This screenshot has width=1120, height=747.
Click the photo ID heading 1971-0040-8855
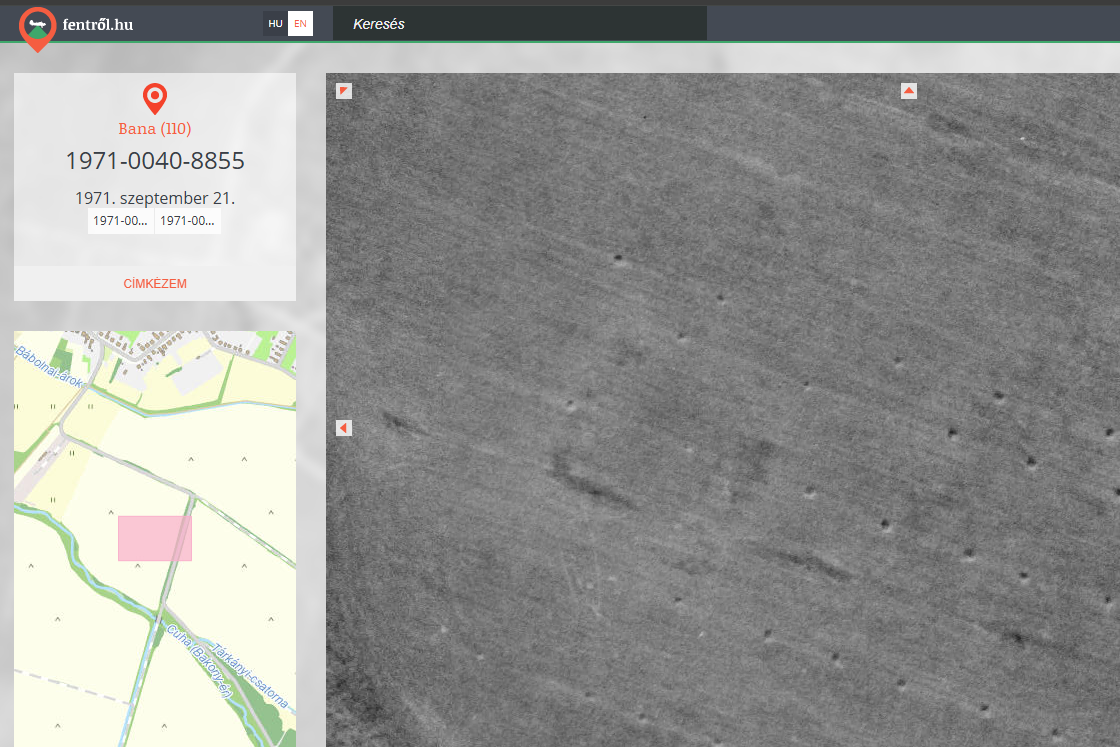pyautogui.click(x=155, y=161)
